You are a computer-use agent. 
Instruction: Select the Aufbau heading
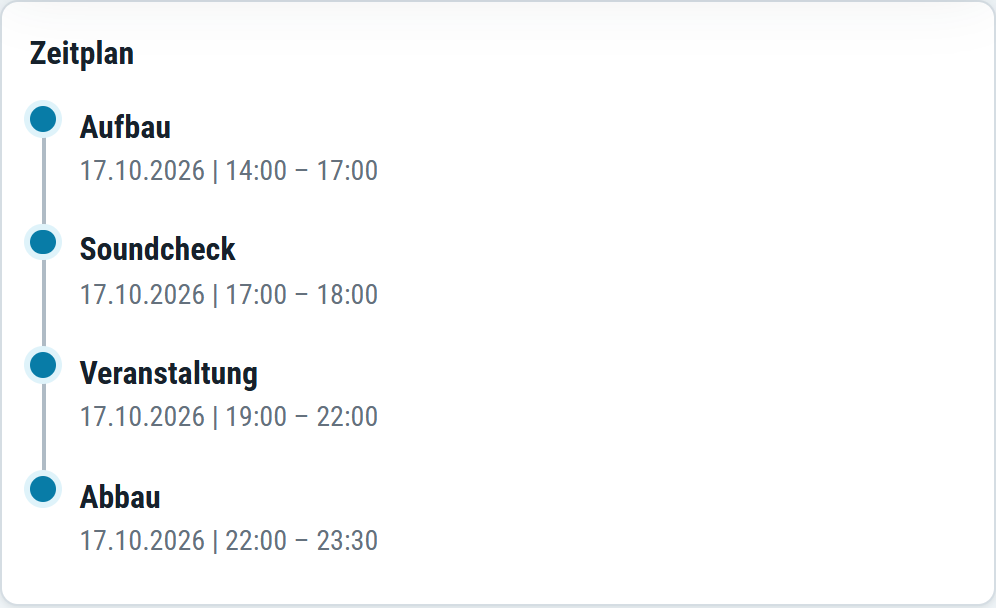click(125, 127)
